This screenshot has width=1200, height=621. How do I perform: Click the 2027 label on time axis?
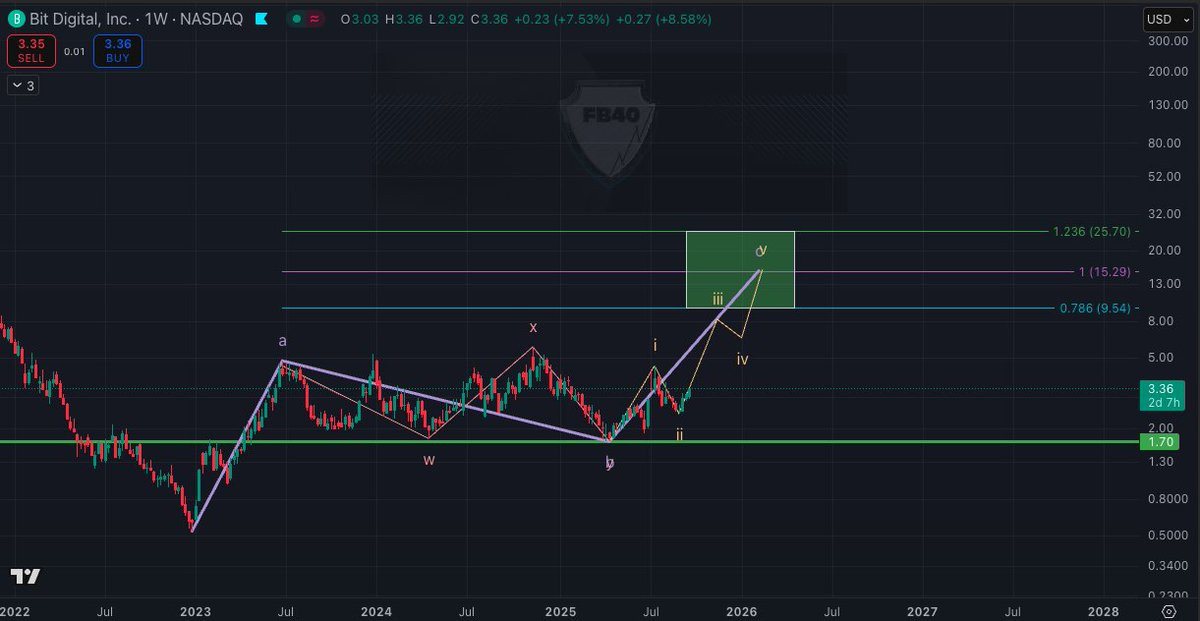point(922,610)
